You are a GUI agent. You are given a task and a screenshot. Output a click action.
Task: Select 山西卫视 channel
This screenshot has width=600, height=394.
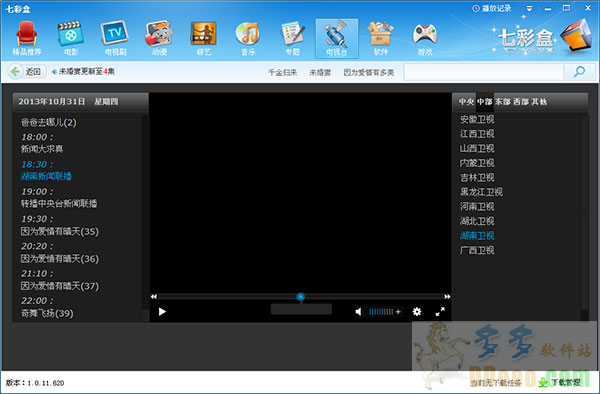tap(477, 148)
